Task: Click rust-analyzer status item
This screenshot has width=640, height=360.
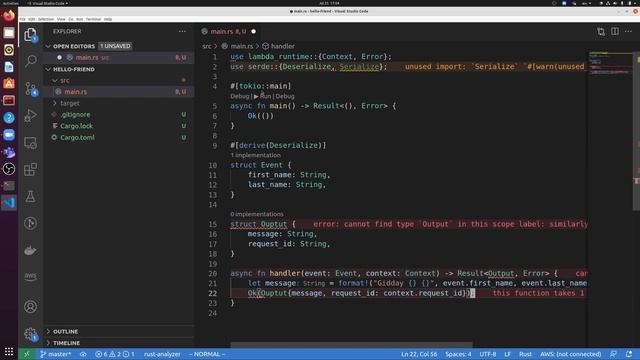Action: pyautogui.click(x=162, y=354)
